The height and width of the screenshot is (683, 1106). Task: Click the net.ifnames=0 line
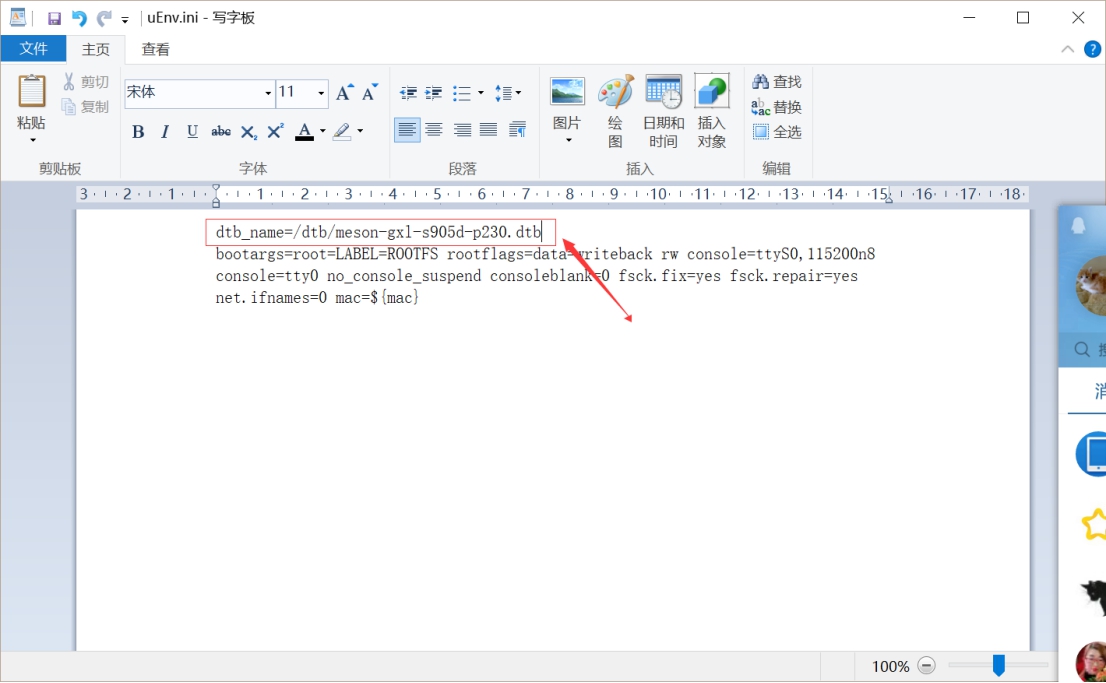[317, 298]
